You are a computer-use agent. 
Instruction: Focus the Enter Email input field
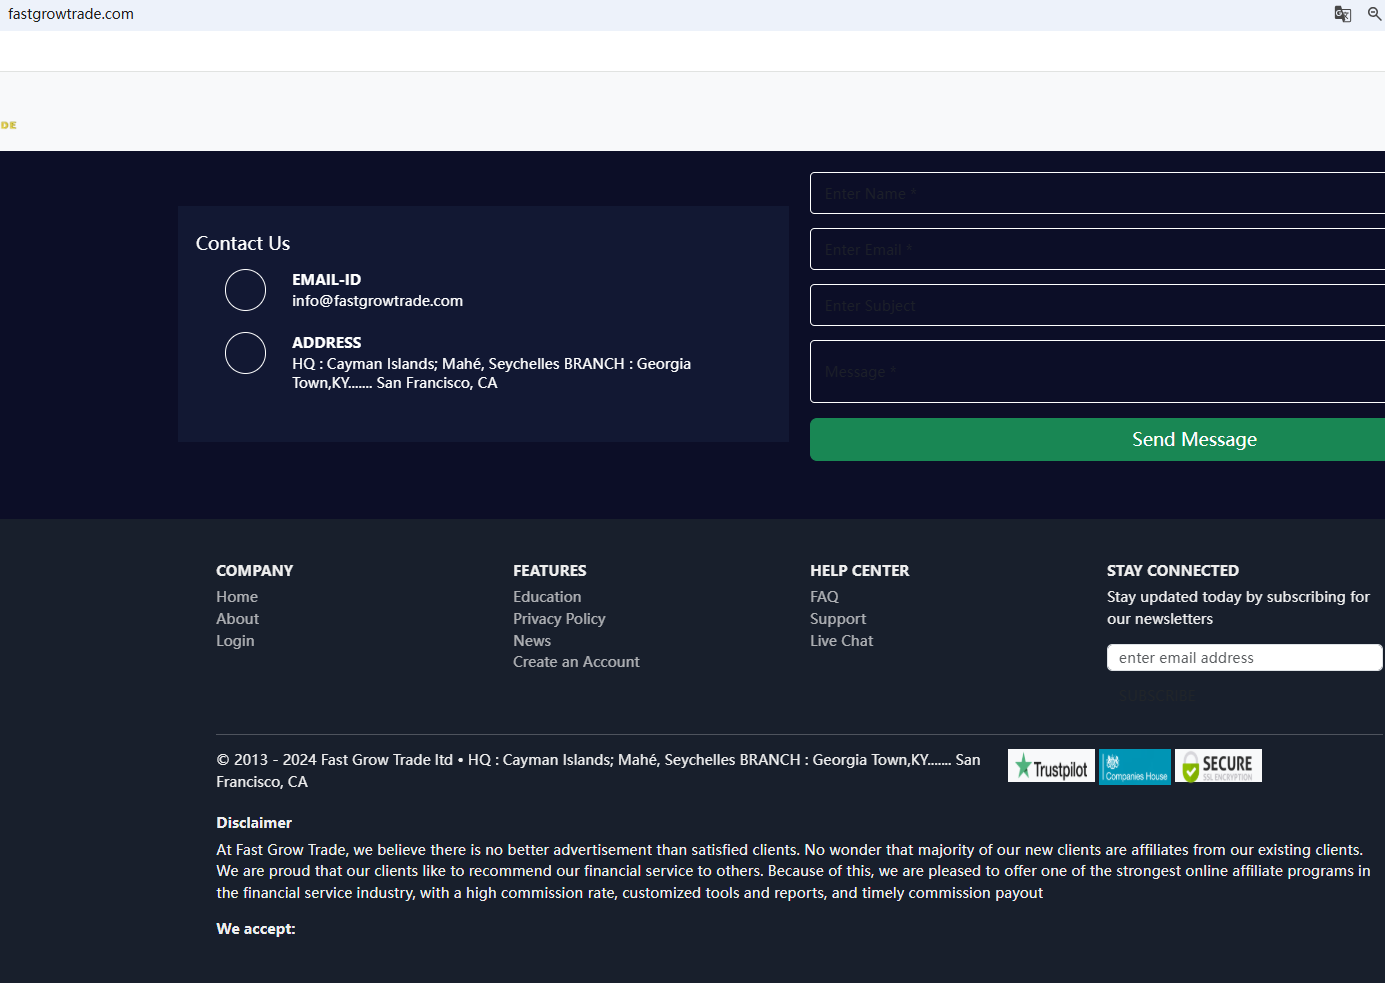(1097, 249)
